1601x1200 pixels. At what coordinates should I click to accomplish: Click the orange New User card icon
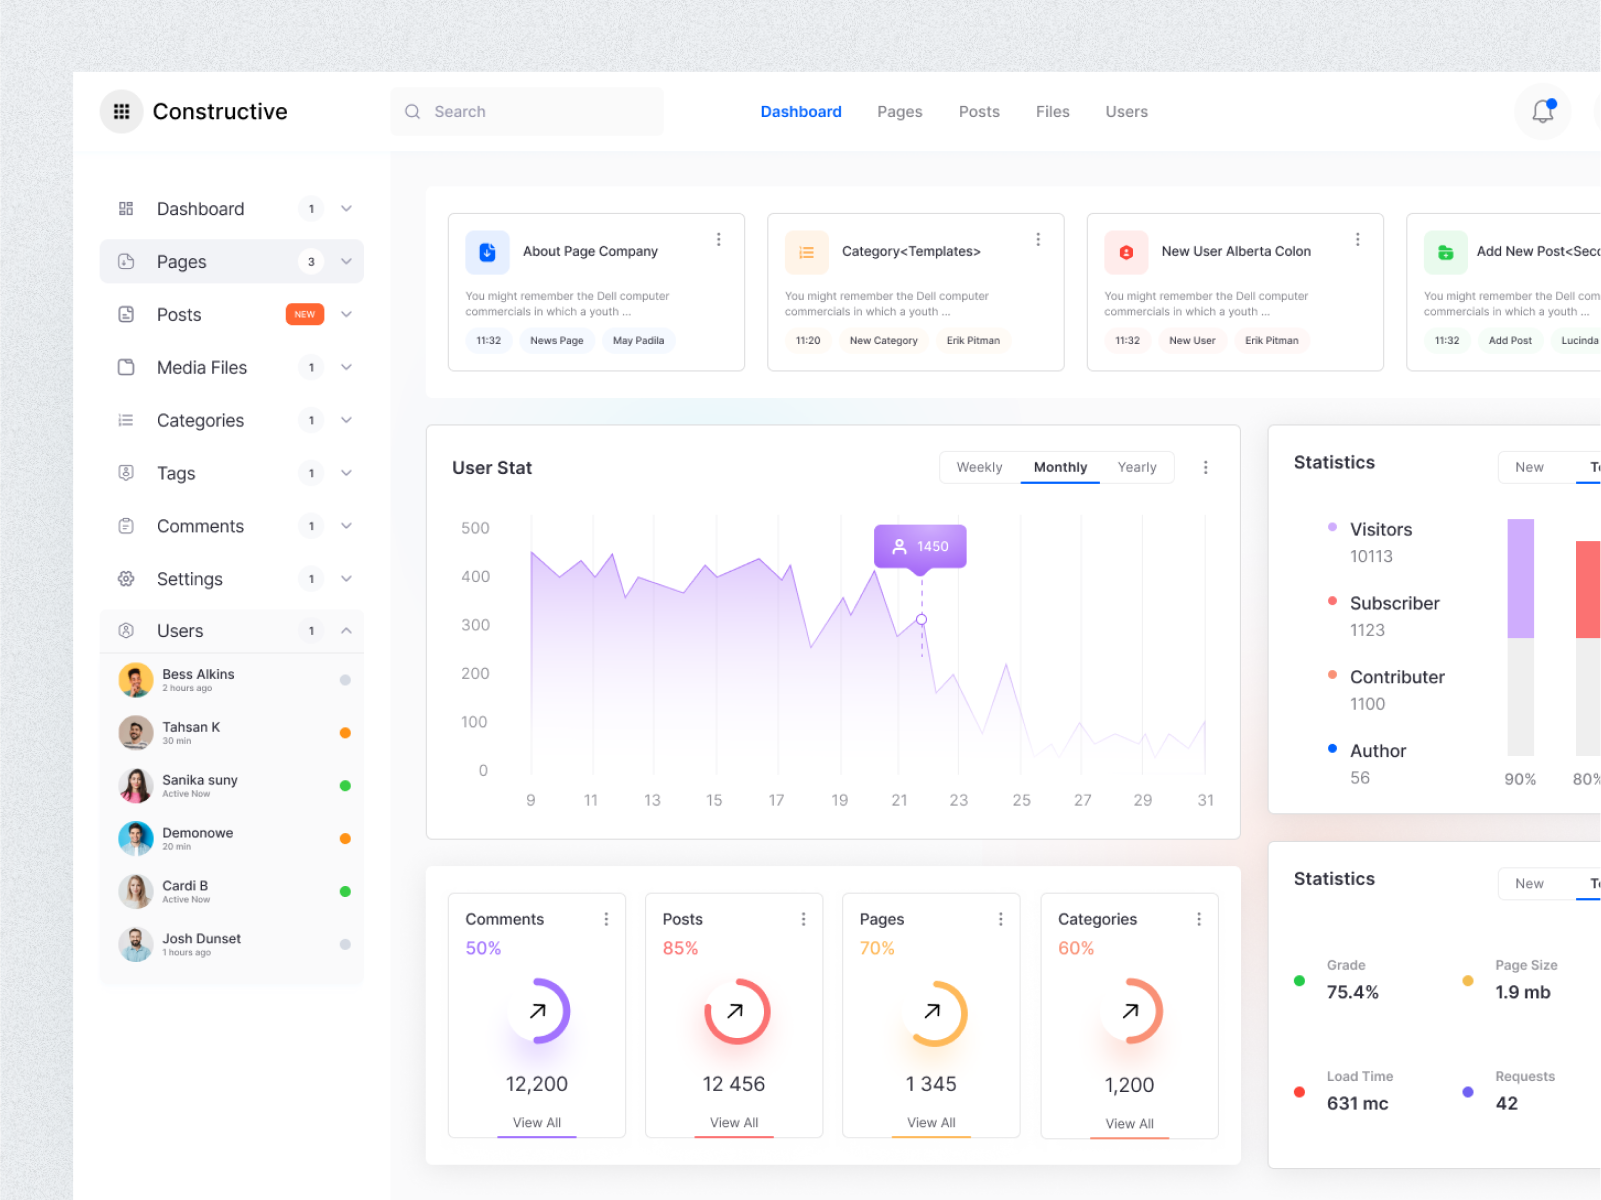coord(1125,252)
